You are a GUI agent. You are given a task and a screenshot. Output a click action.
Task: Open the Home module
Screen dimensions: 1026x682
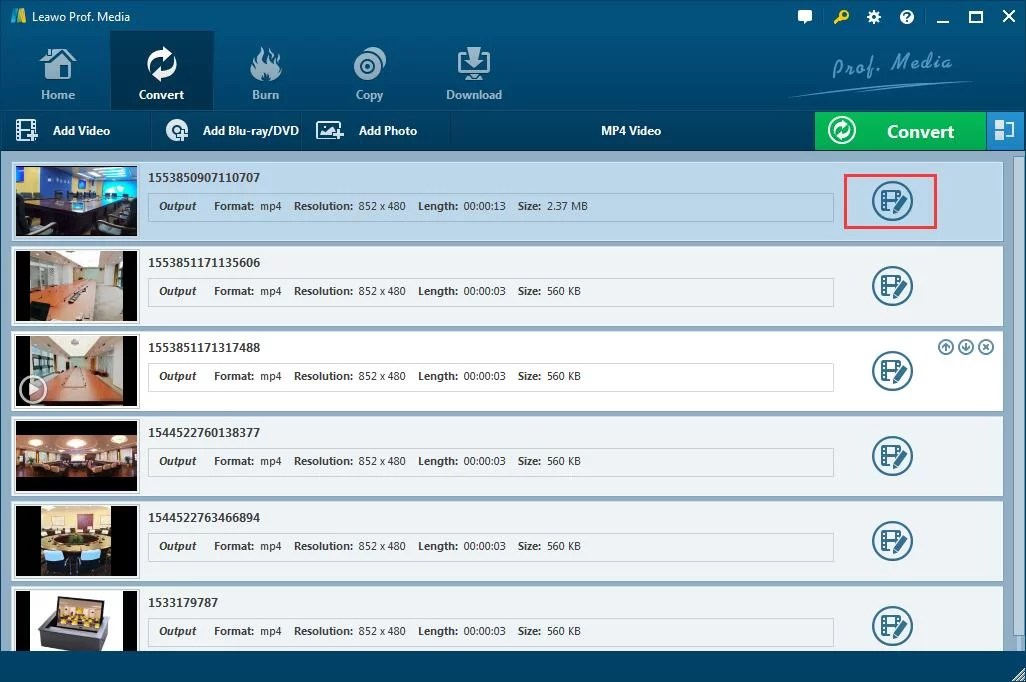point(58,74)
